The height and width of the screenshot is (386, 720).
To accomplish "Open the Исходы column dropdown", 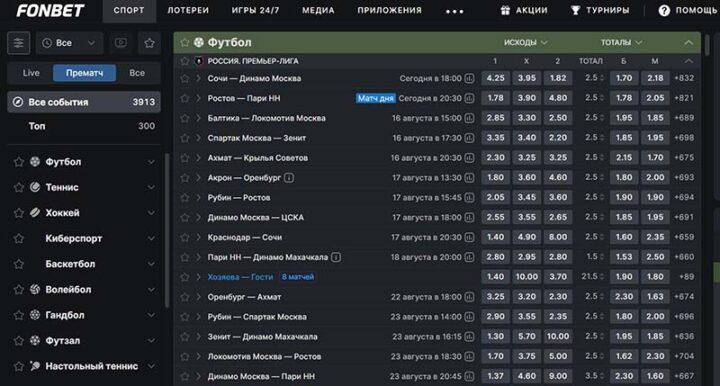I will pyautogui.click(x=525, y=43).
